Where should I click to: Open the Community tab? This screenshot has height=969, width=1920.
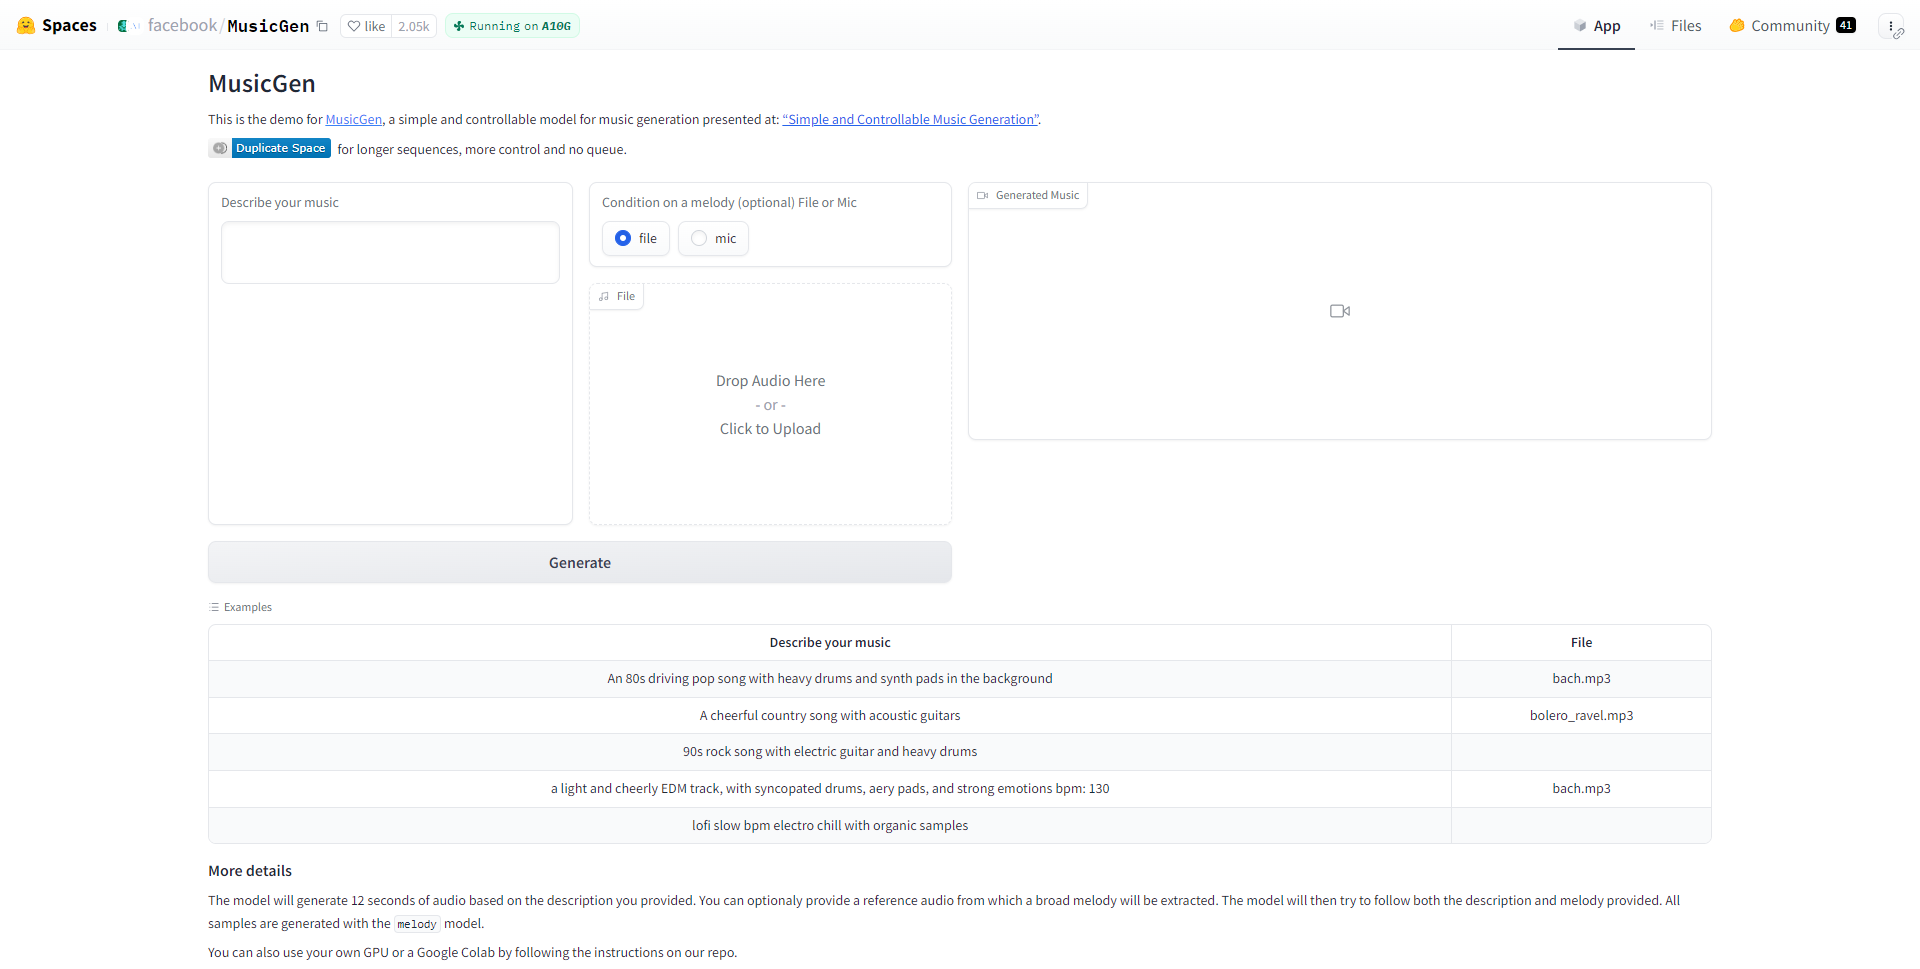pyautogui.click(x=1791, y=26)
